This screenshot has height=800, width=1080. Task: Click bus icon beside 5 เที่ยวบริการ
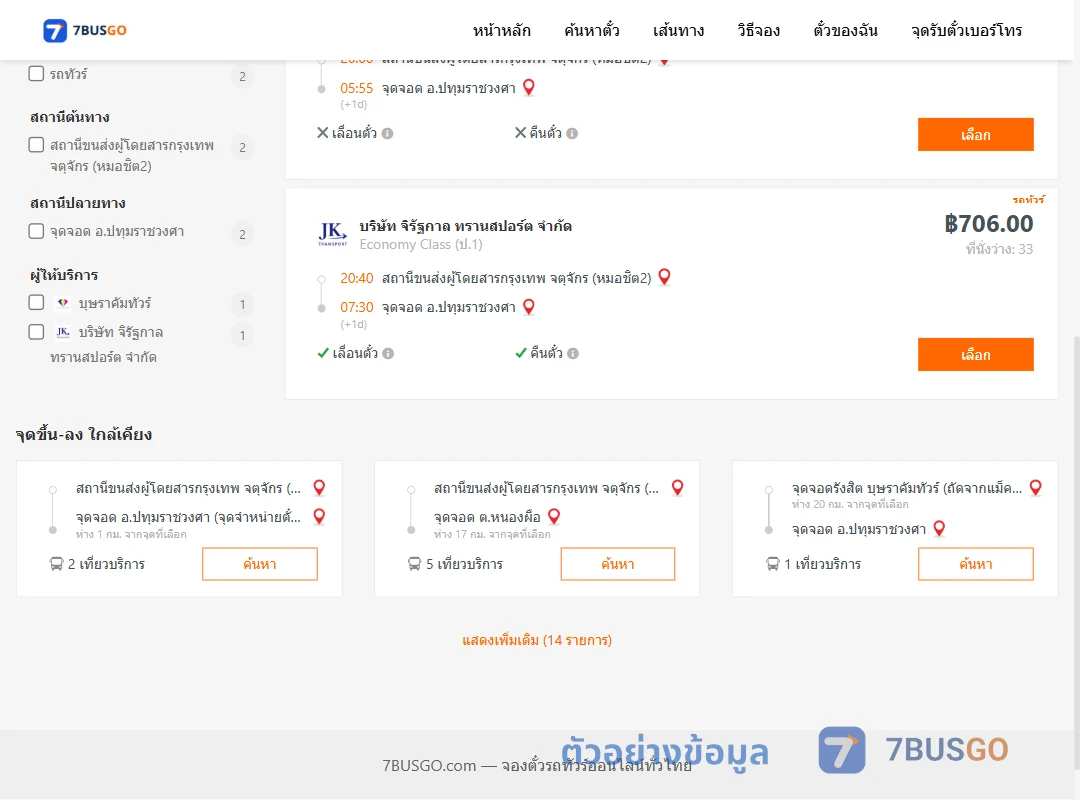[415, 564]
